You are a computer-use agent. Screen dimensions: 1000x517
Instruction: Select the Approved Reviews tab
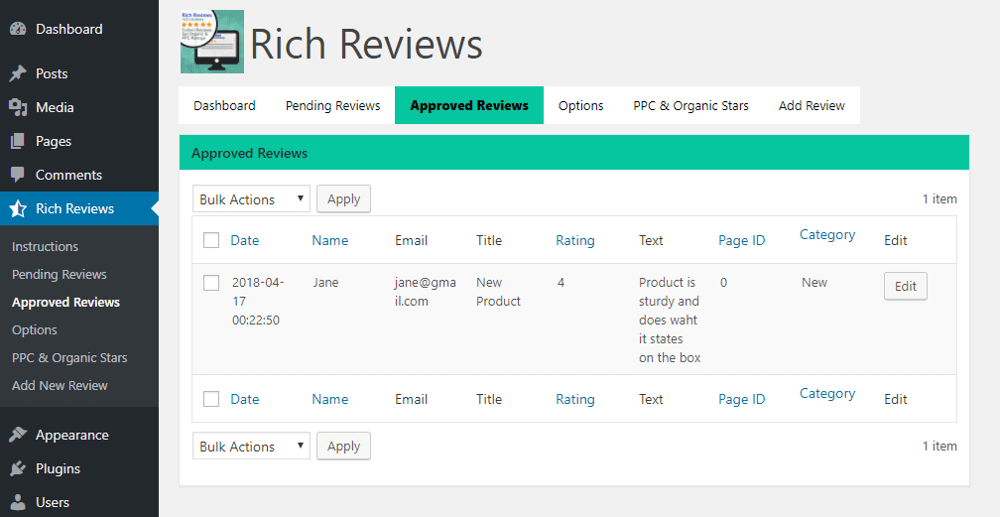469,105
